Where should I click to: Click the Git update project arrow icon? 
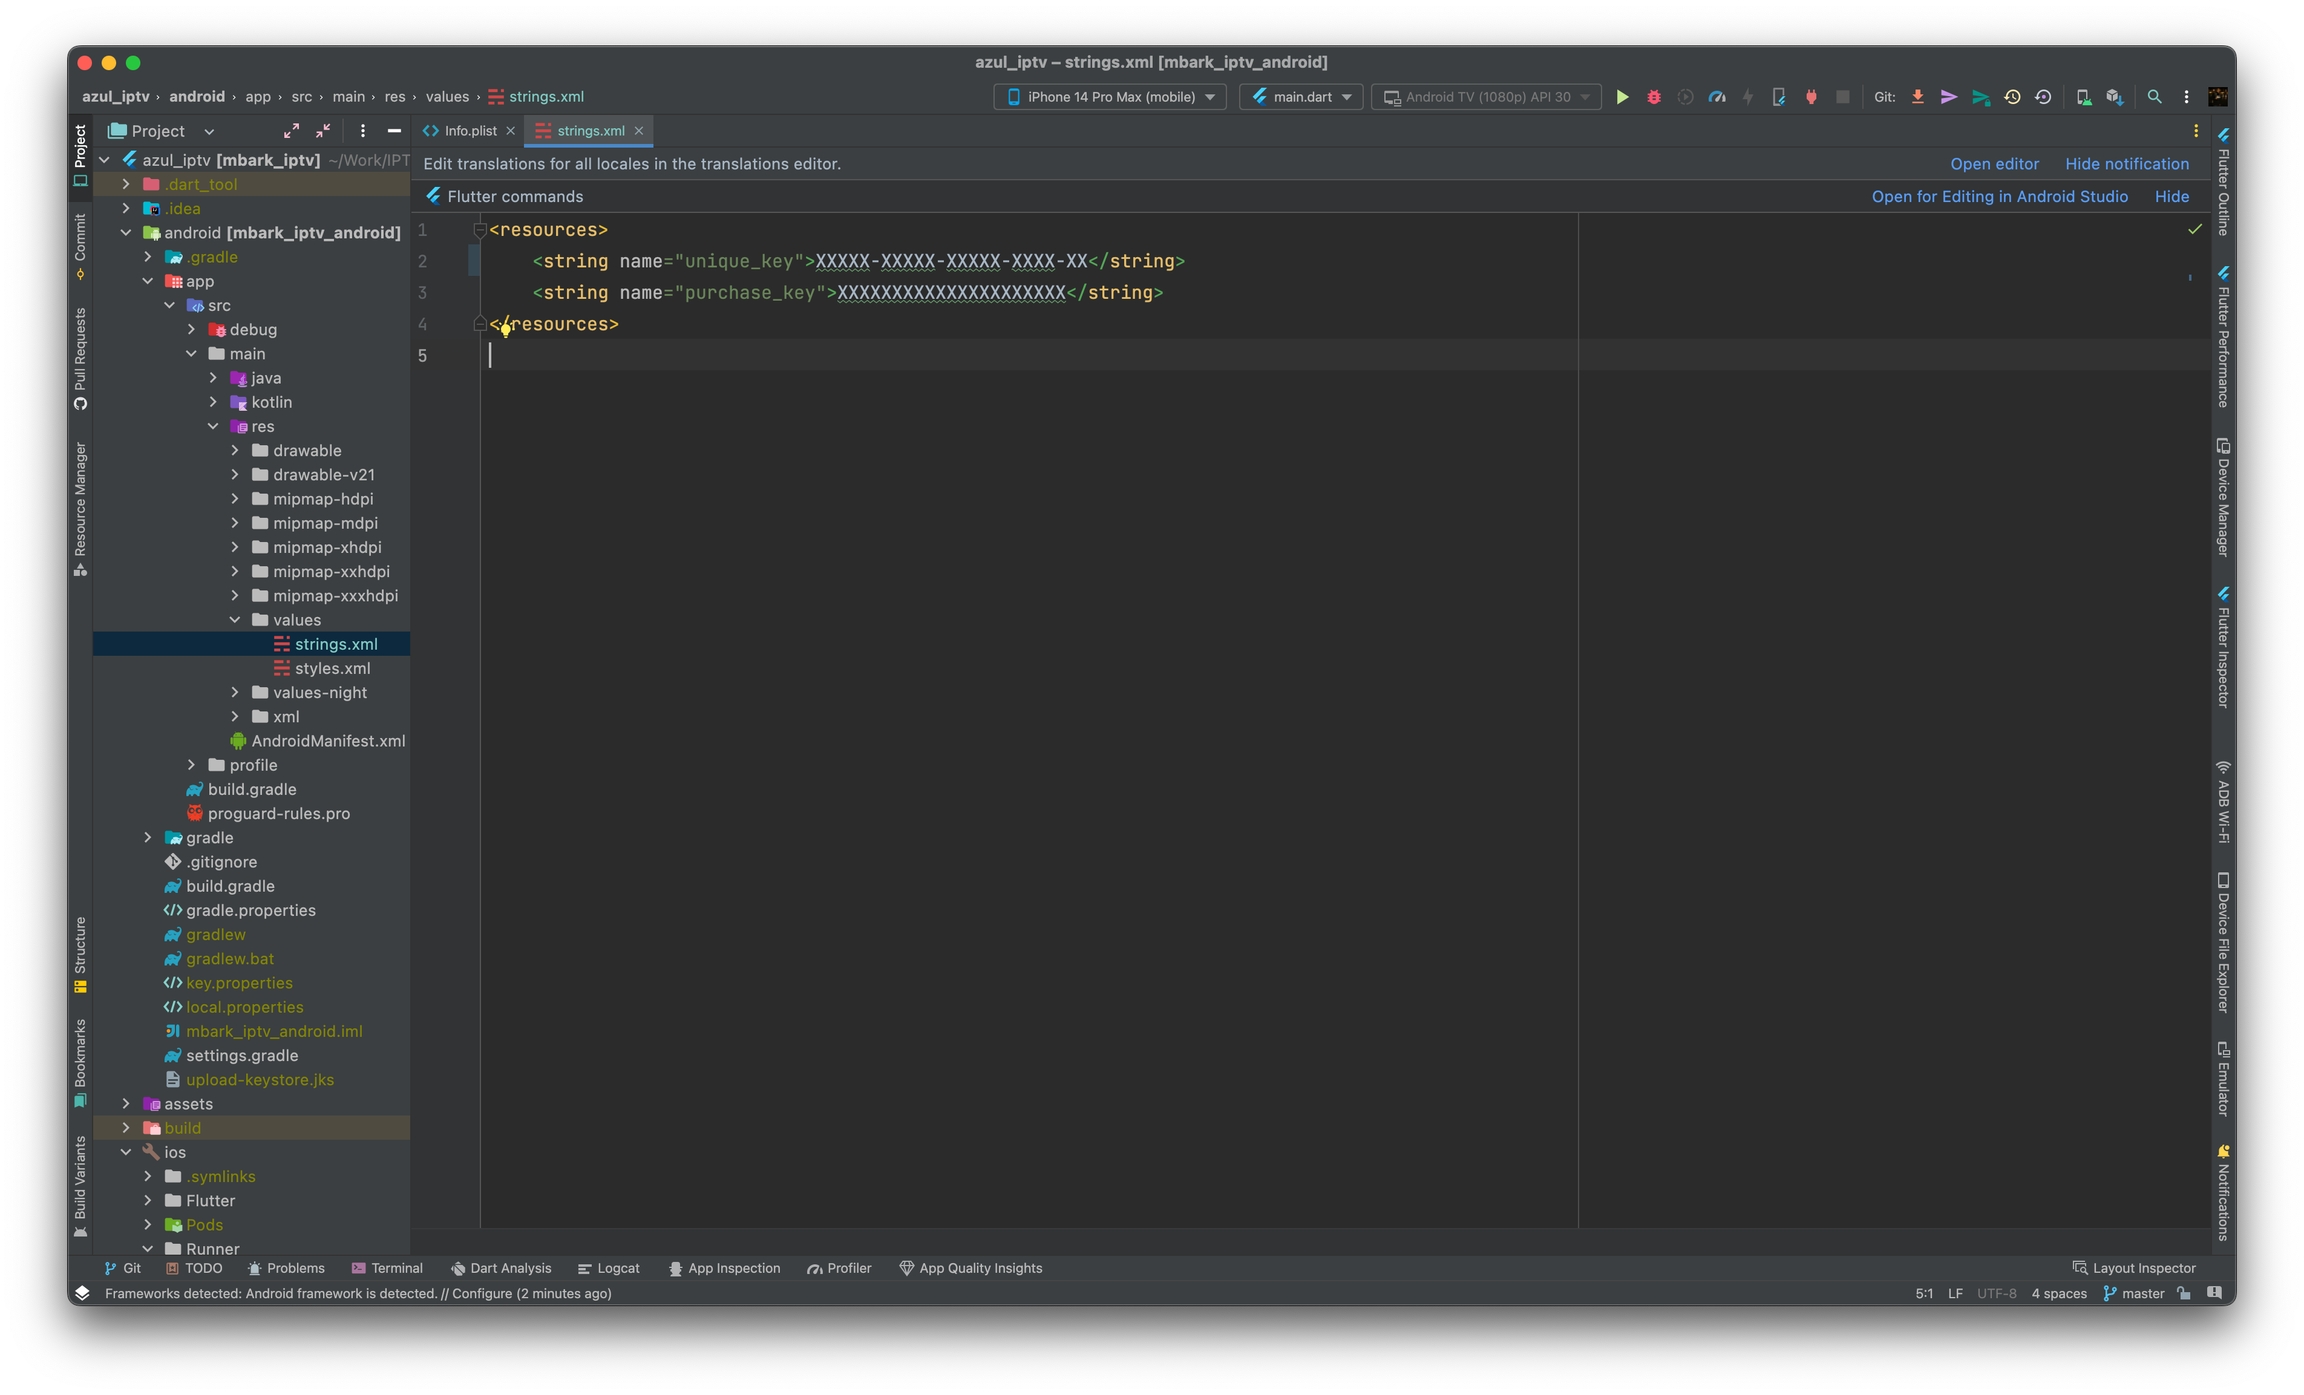(1917, 97)
